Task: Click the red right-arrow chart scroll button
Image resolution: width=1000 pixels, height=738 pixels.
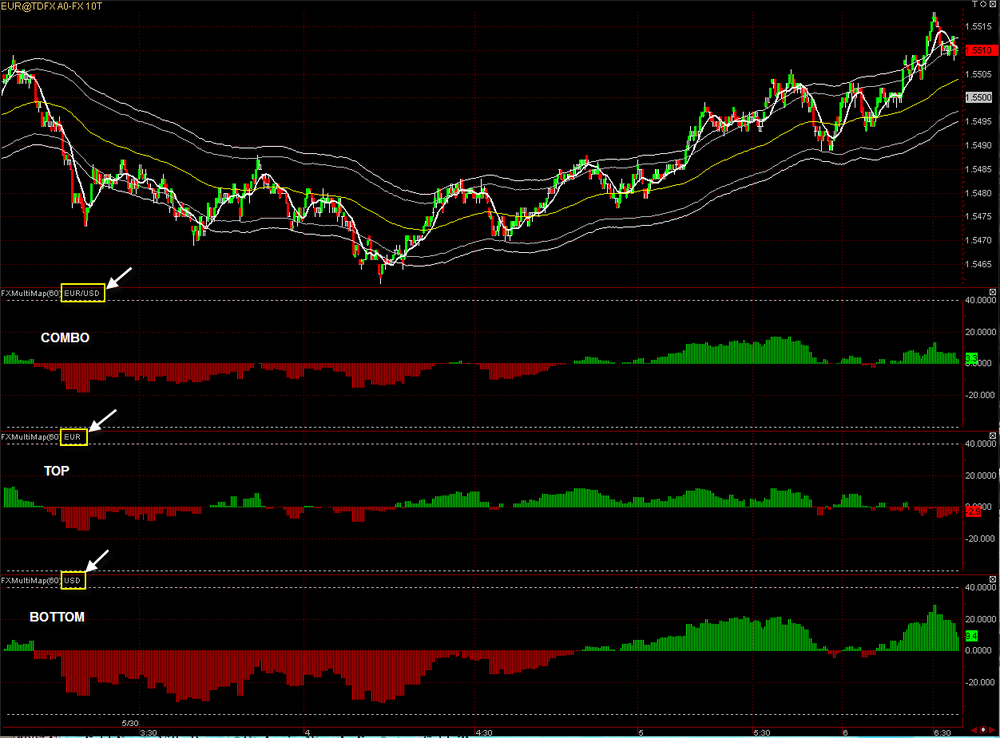Action: tap(993, 730)
